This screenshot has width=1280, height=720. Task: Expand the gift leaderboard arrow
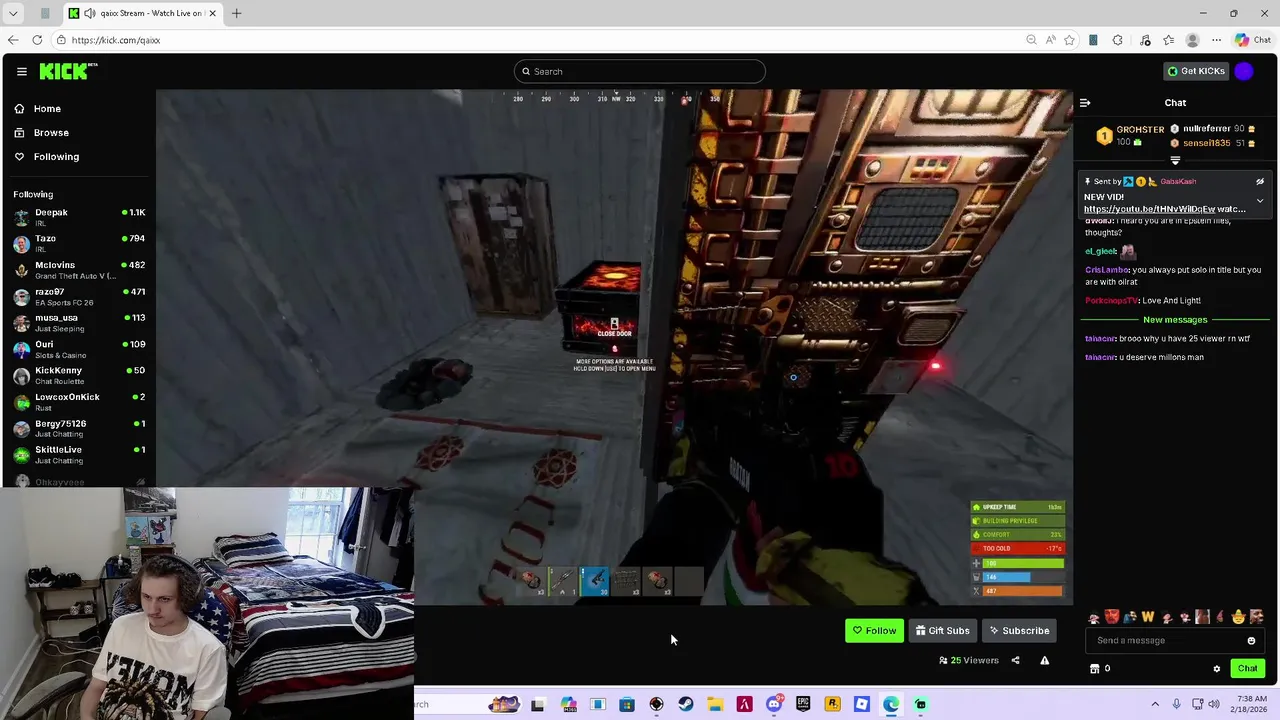click(1175, 160)
